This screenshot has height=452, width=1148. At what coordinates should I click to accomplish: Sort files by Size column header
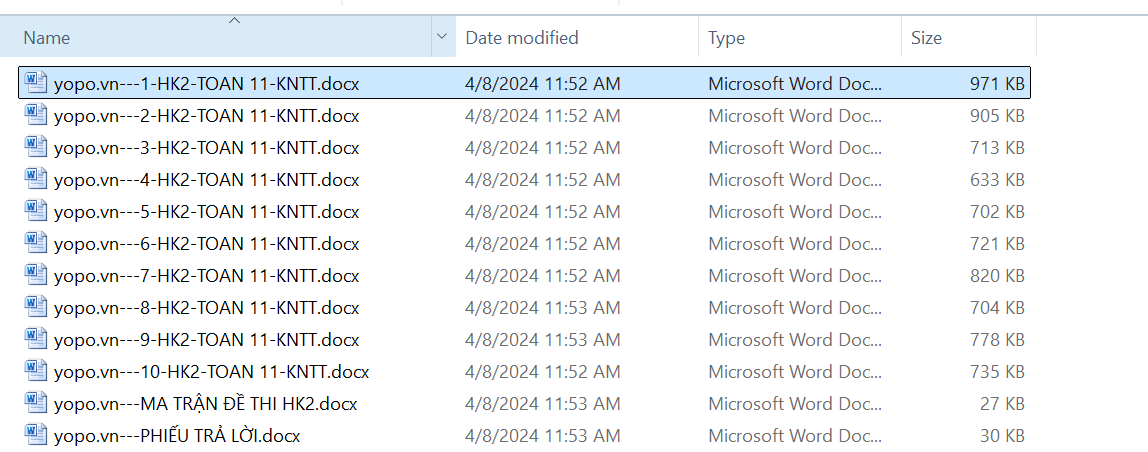tap(926, 38)
